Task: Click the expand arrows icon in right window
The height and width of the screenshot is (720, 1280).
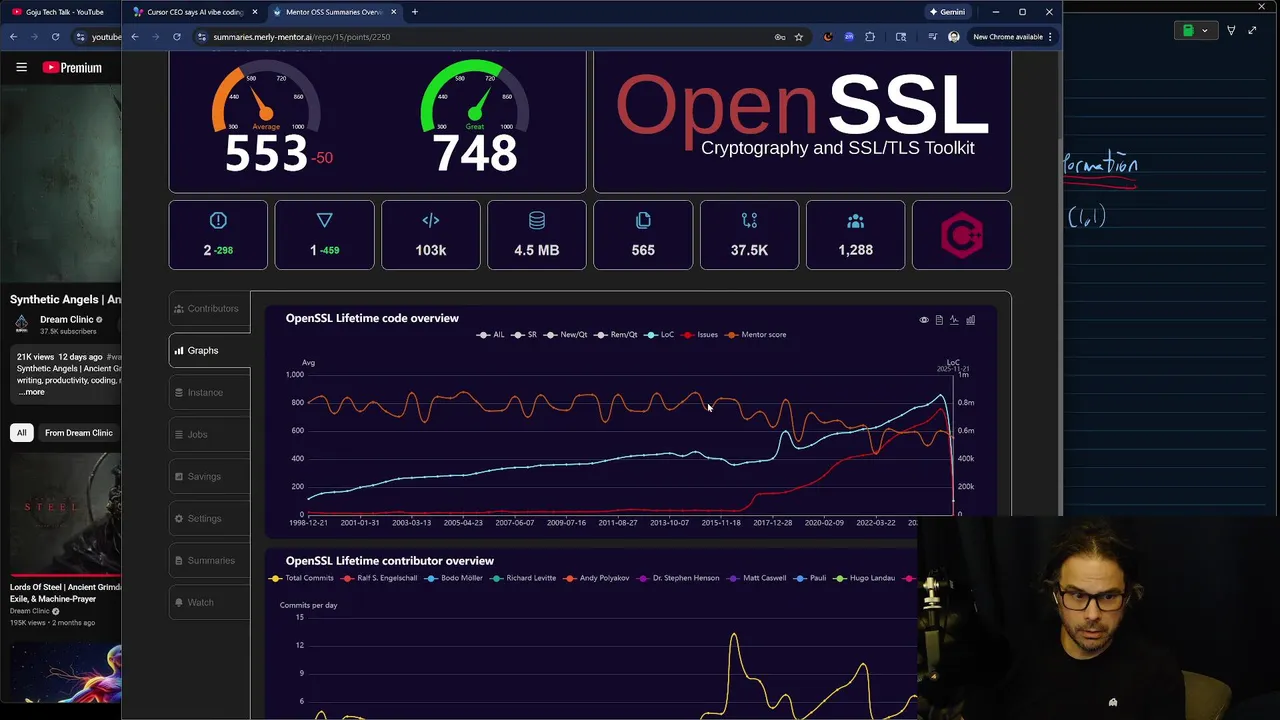Action: click(1252, 30)
